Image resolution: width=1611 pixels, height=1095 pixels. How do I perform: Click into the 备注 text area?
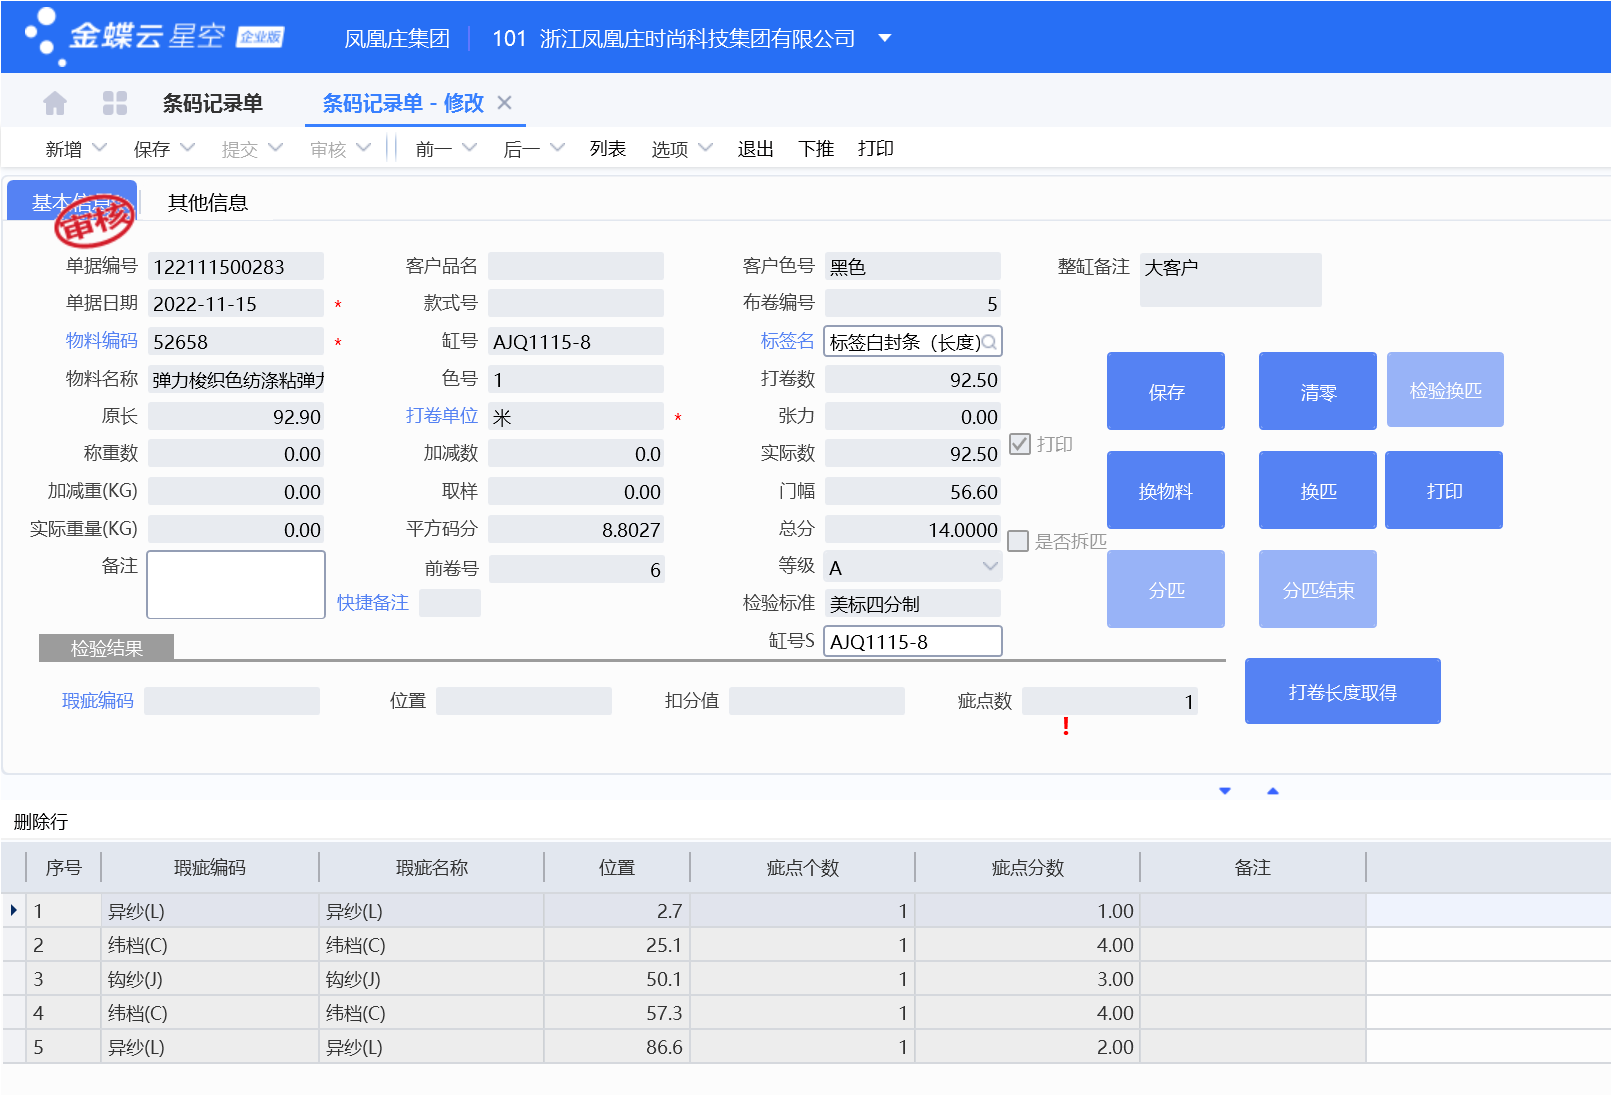[236, 584]
